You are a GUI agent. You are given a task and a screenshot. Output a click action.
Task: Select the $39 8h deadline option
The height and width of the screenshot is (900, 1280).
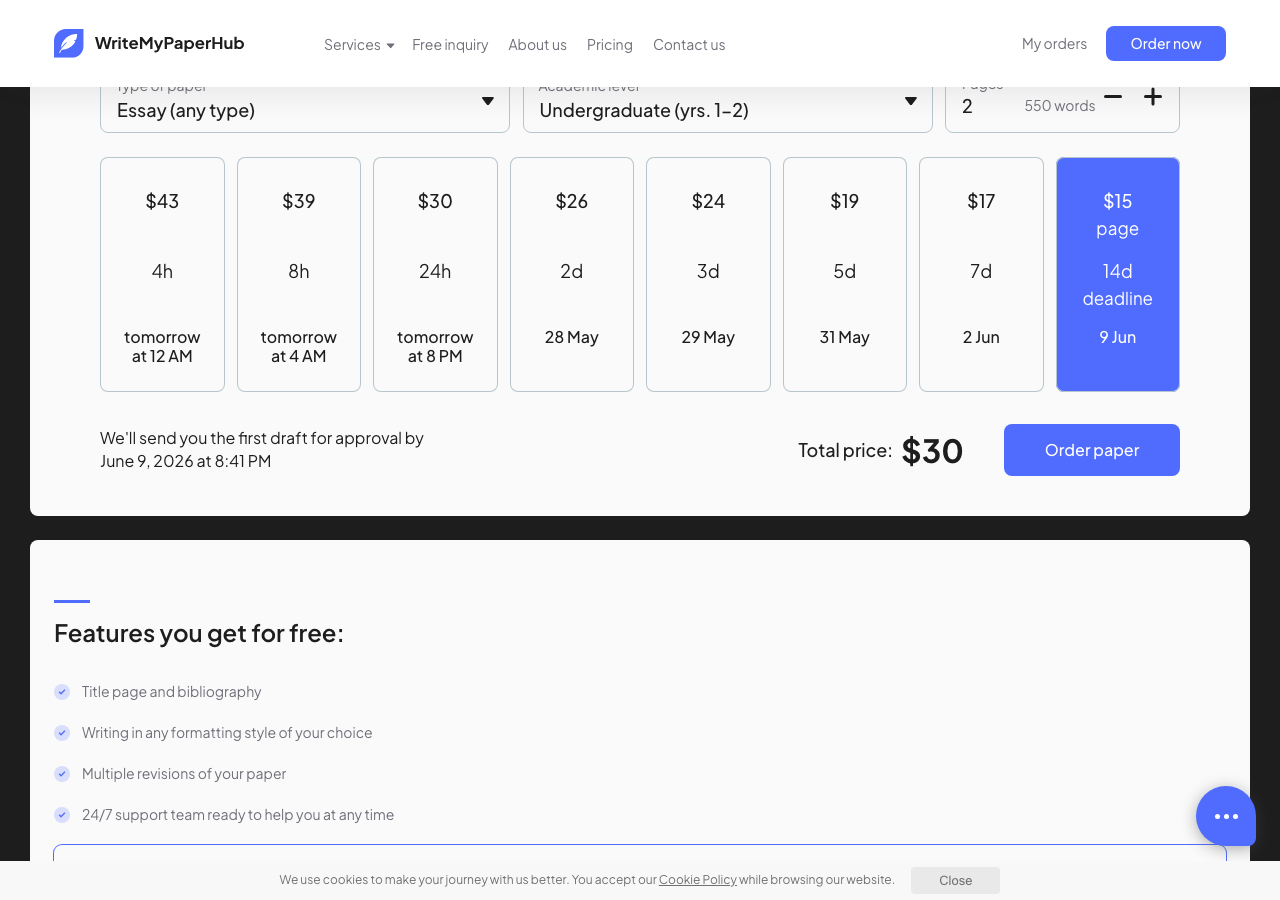[299, 274]
